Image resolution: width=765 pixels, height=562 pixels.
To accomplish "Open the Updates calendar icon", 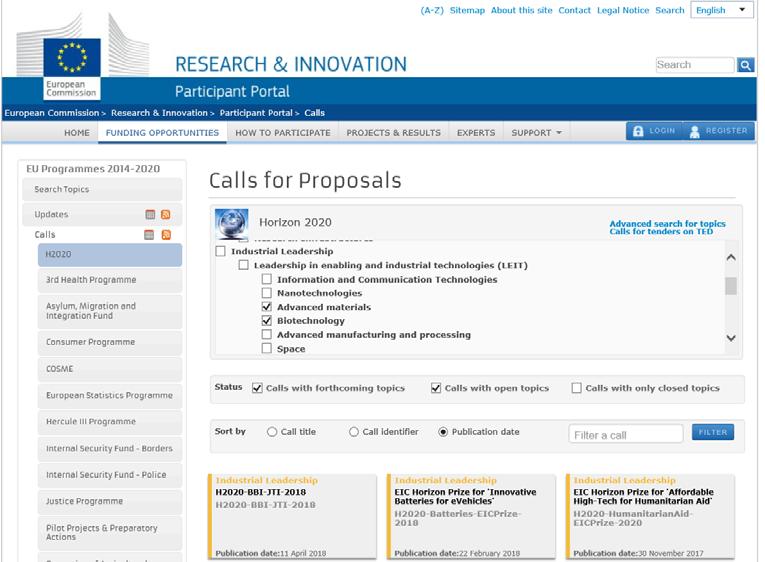I will click(x=150, y=214).
